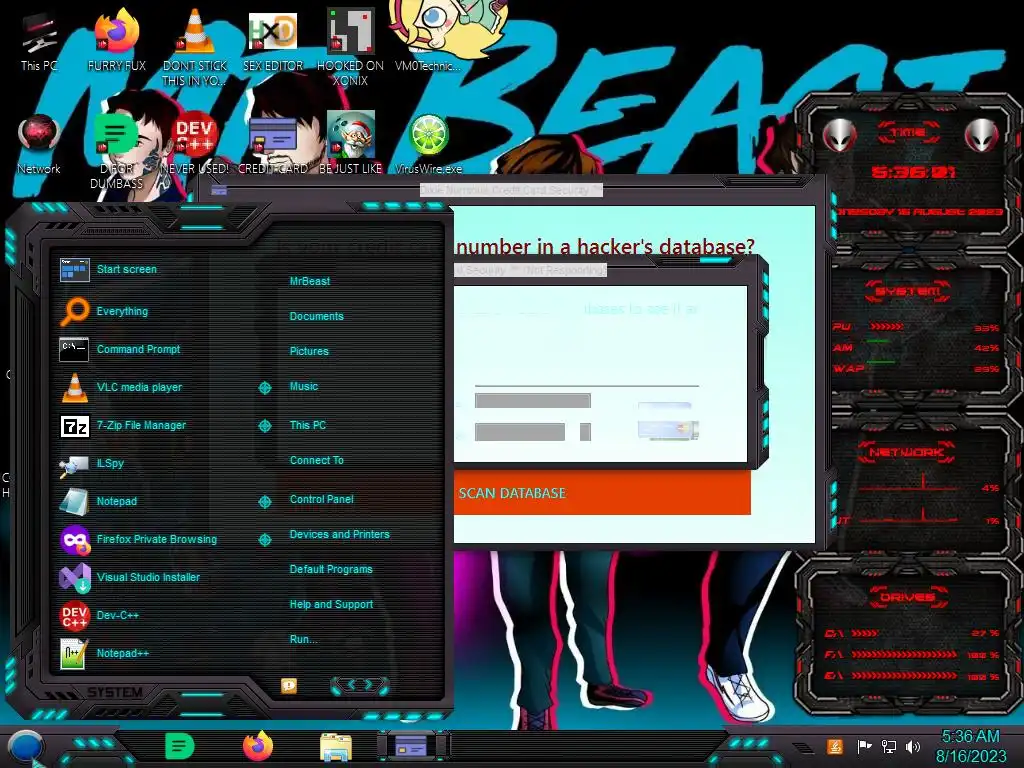Click the small gray CVV field

pyautogui.click(x=585, y=432)
